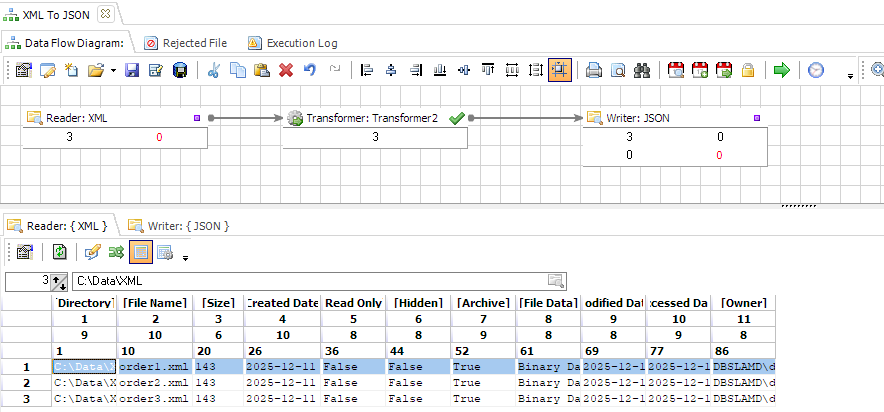Click purple square on Reader: XML node
The image size is (884, 412).
pos(197,118)
